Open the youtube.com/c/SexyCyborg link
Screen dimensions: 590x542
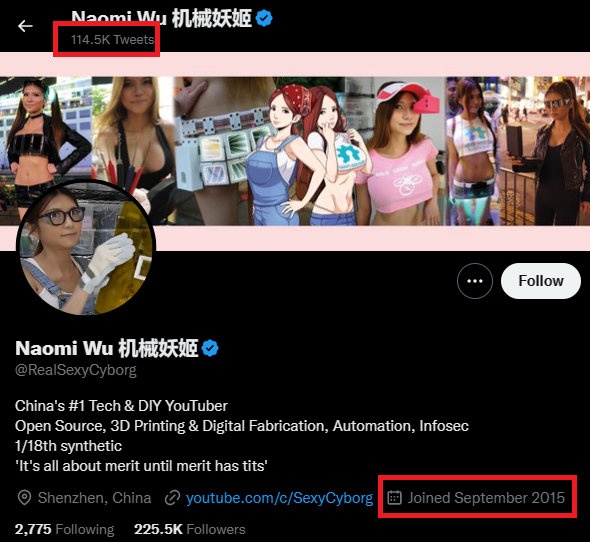[279, 498]
